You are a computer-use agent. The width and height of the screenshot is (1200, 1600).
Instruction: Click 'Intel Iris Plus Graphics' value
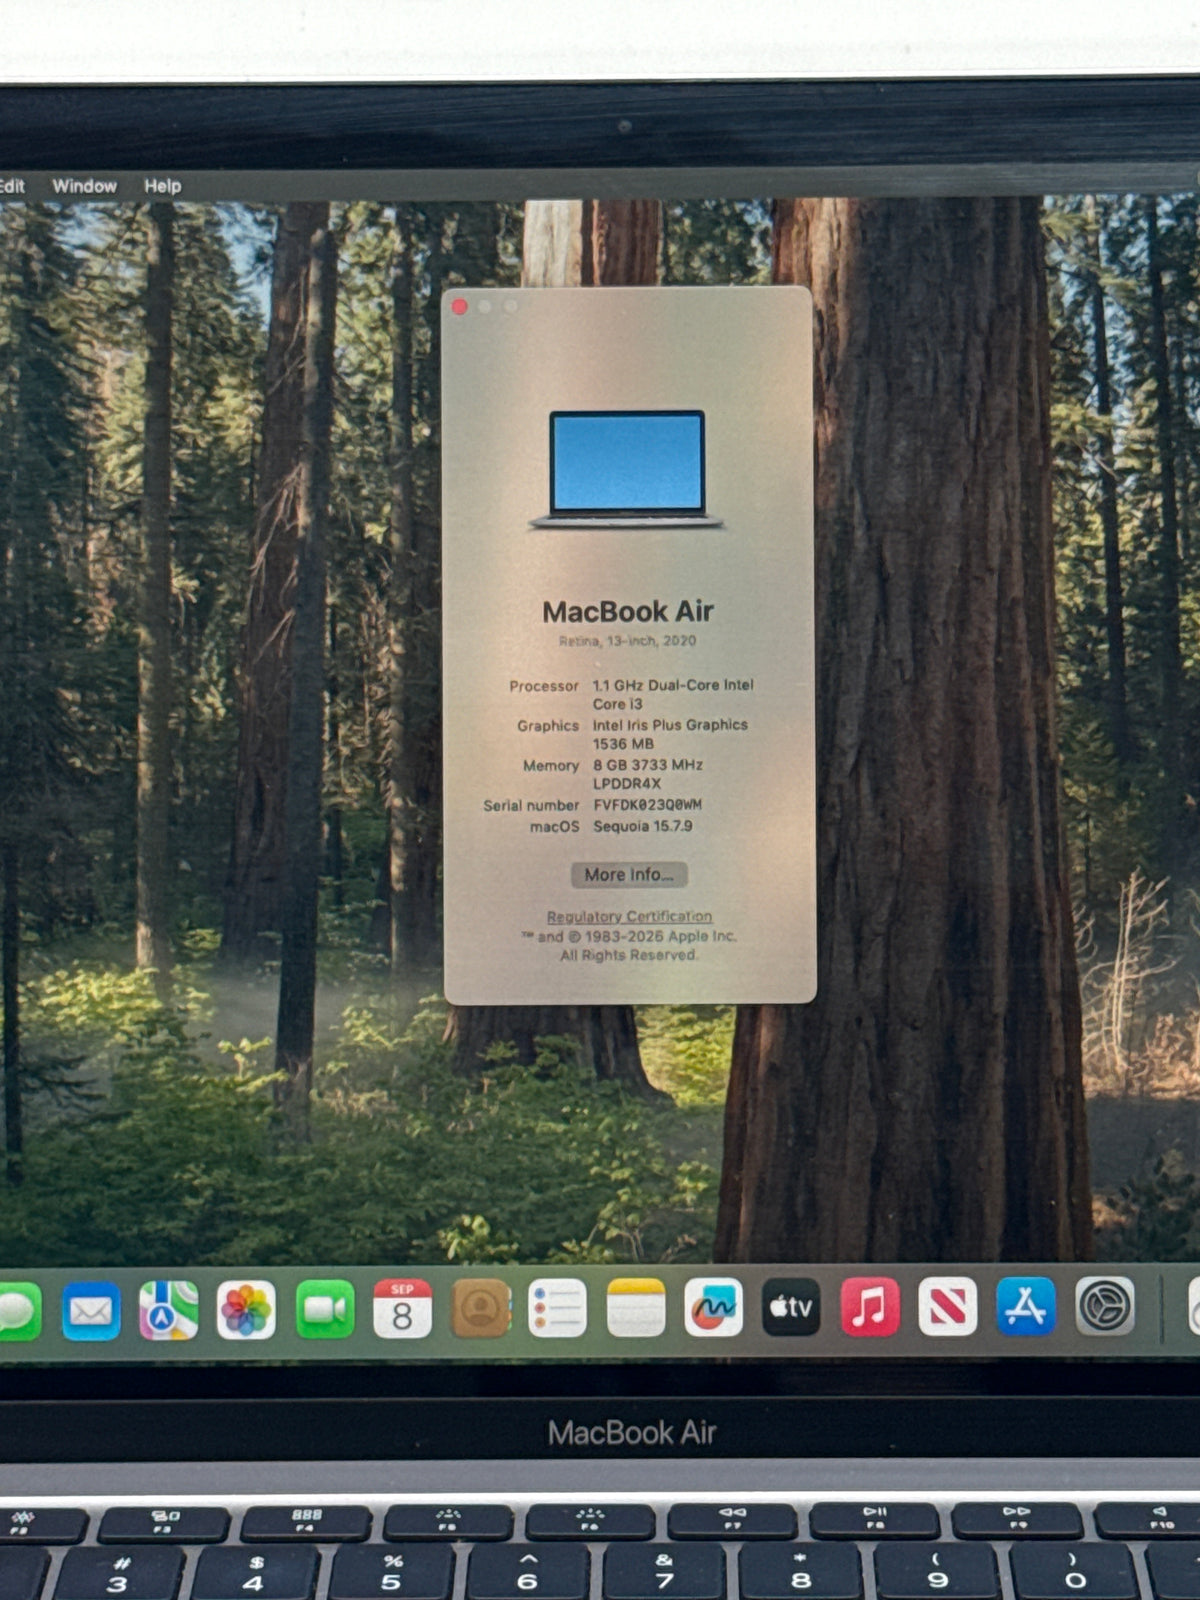pyautogui.click(x=670, y=725)
